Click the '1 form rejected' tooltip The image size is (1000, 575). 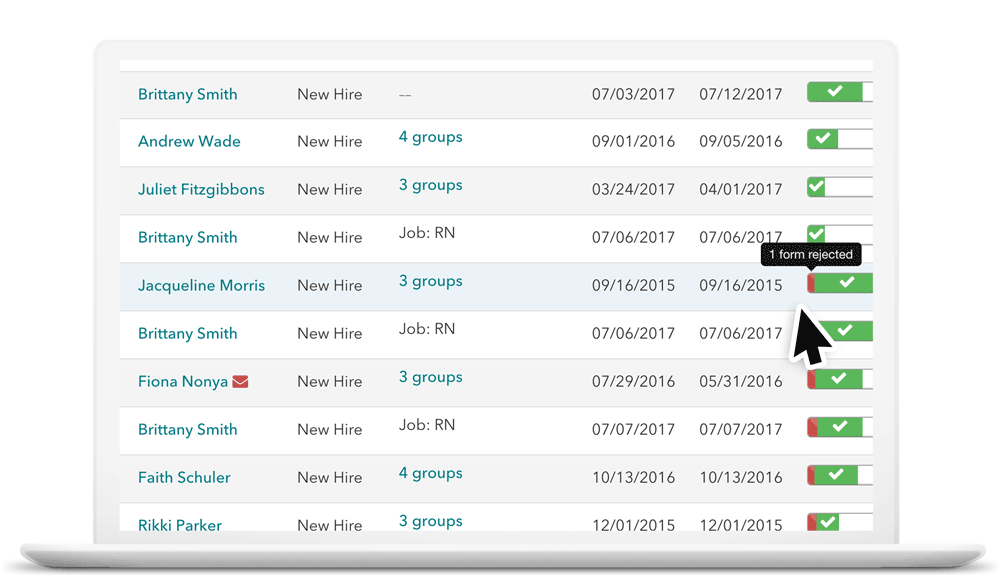pyautogui.click(x=811, y=254)
